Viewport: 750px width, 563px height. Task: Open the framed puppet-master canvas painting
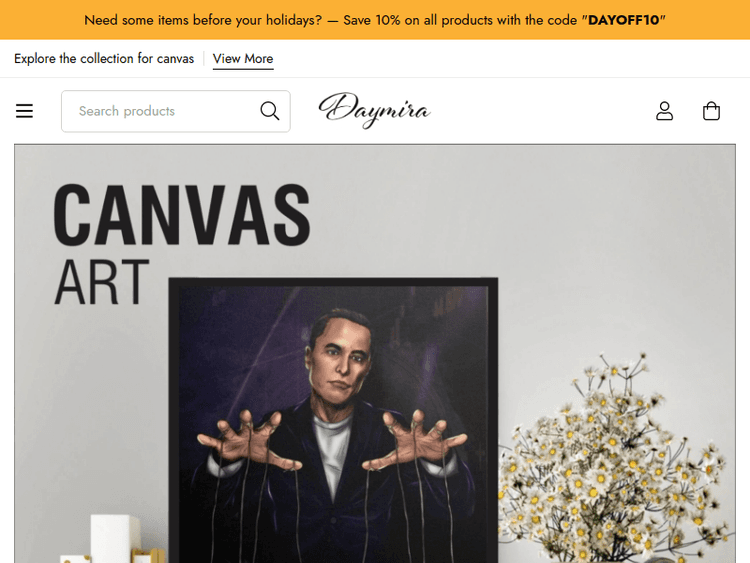(x=333, y=420)
